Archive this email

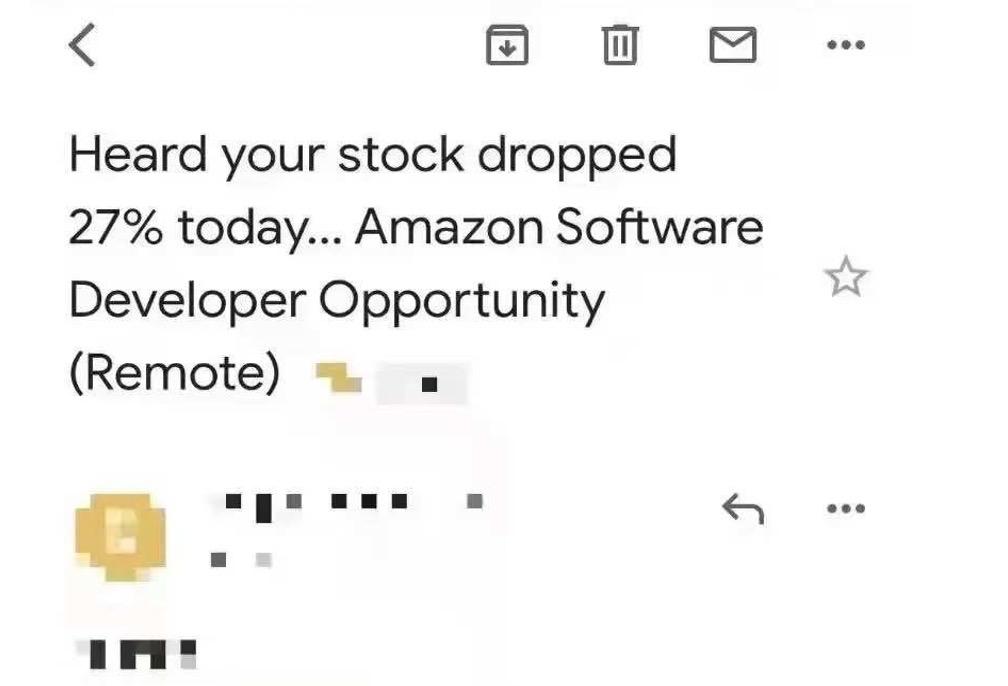pos(507,46)
